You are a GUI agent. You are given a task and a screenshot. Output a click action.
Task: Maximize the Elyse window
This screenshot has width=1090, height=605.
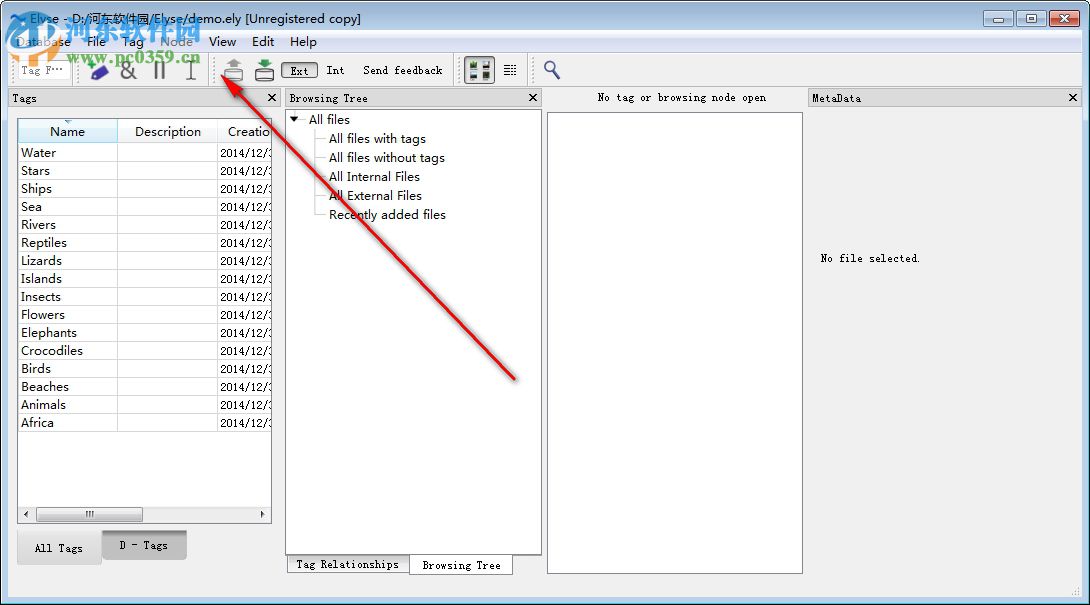(x=1031, y=19)
